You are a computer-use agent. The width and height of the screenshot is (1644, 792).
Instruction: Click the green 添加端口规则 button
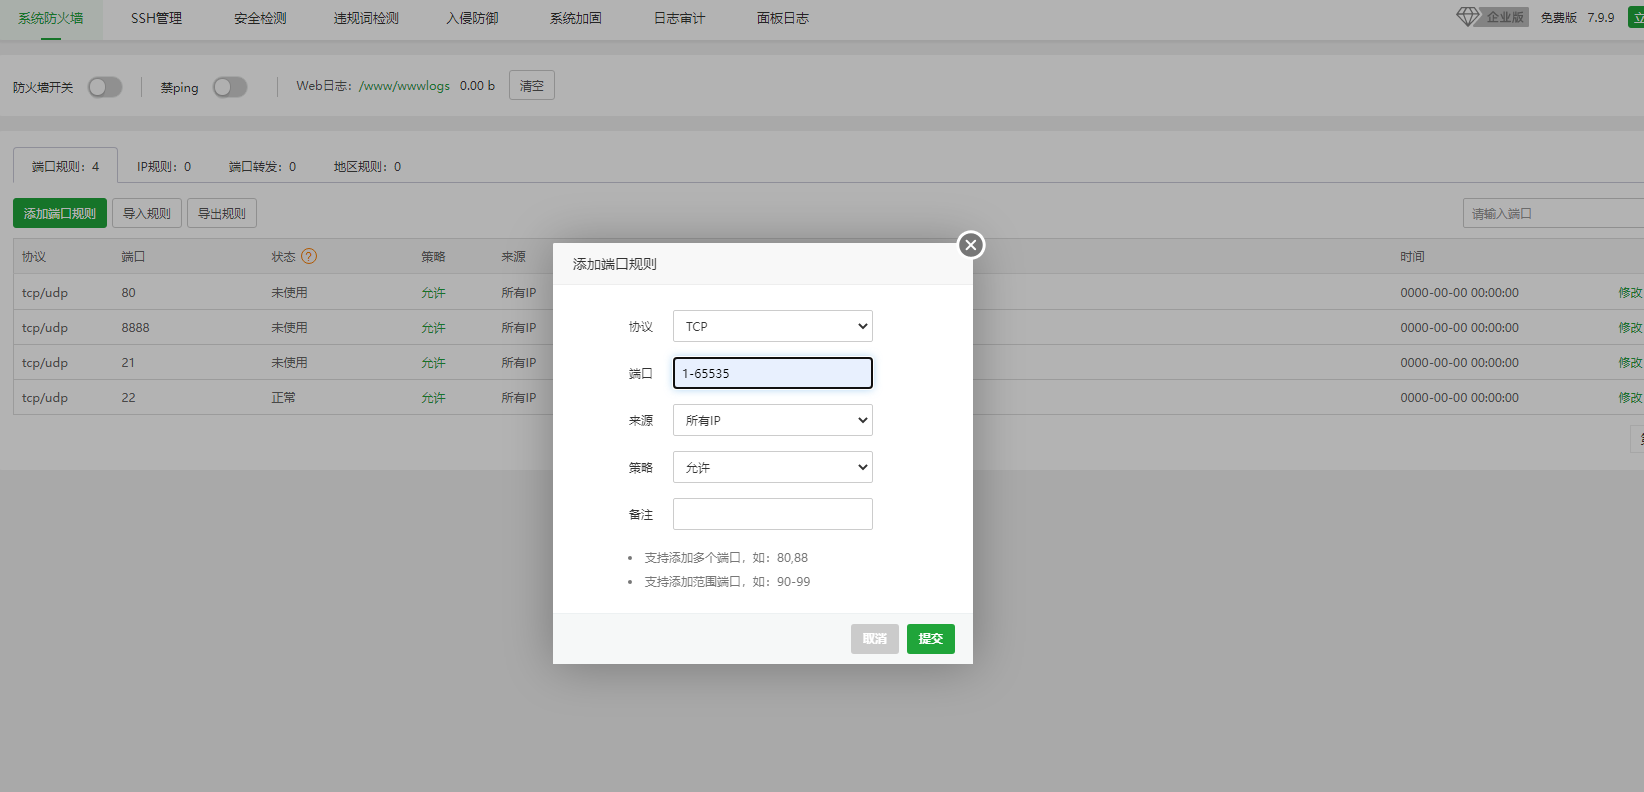click(60, 213)
